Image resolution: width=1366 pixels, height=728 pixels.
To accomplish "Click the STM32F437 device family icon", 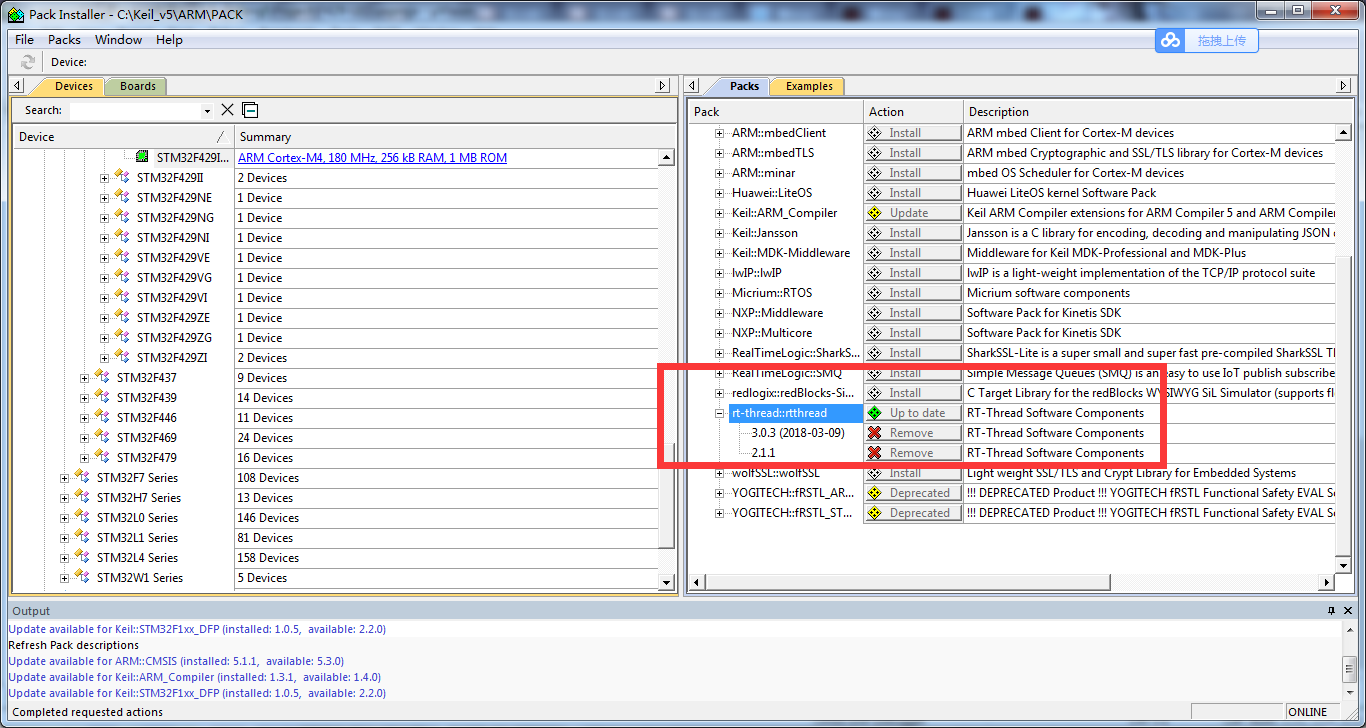I will point(103,377).
